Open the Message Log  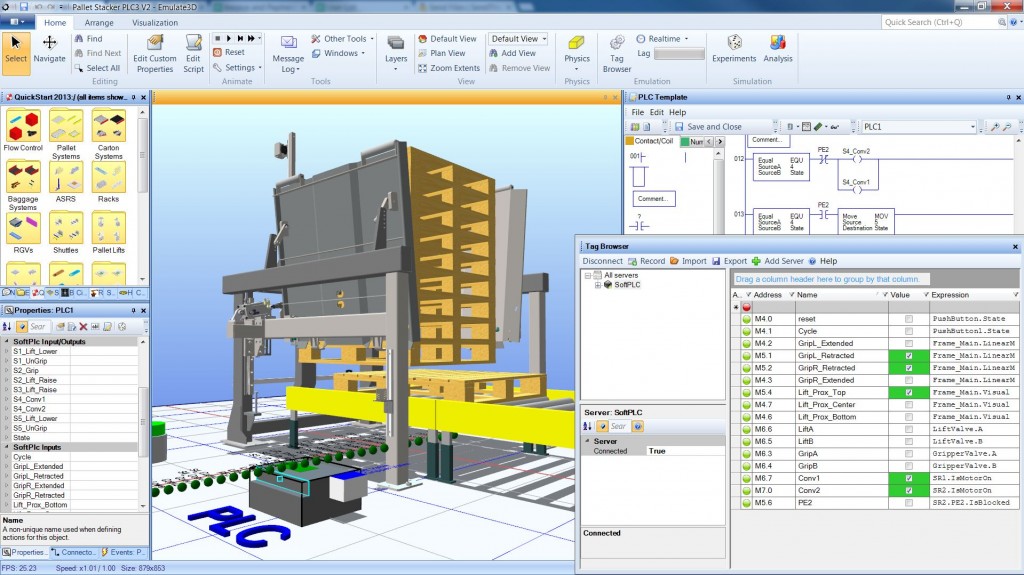pyautogui.click(x=288, y=54)
